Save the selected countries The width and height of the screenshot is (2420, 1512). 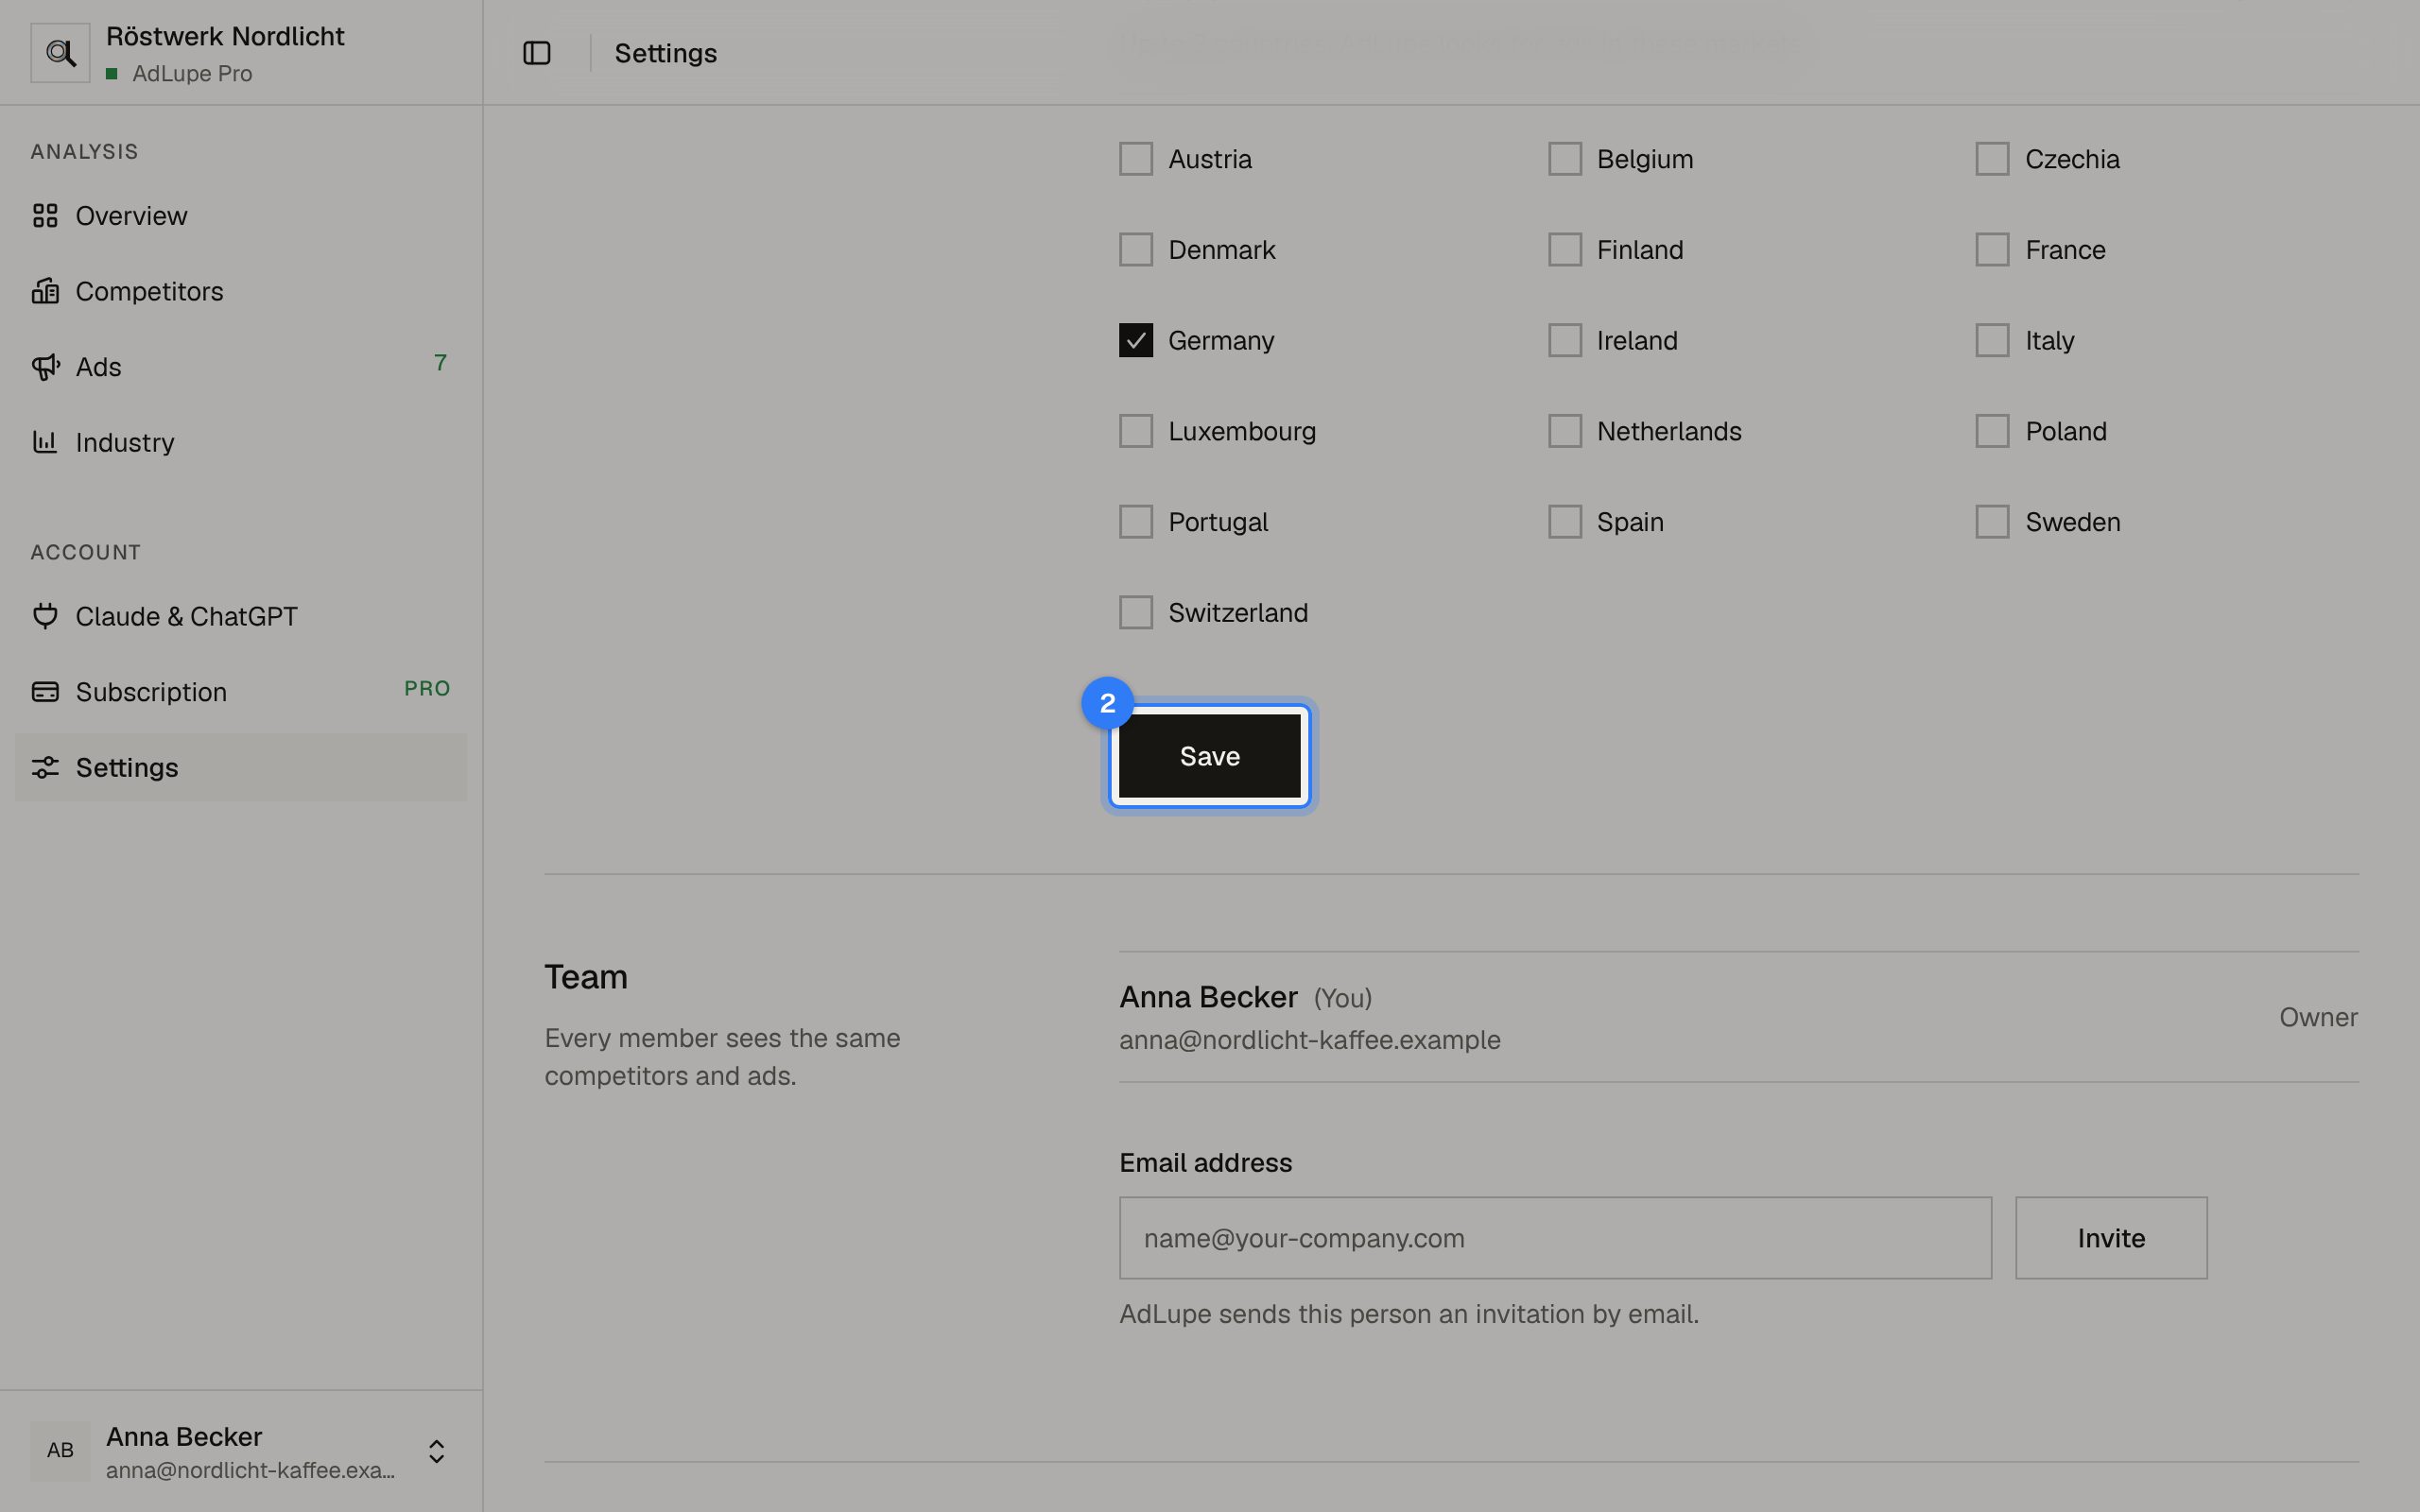pyautogui.click(x=1210, y=756)
